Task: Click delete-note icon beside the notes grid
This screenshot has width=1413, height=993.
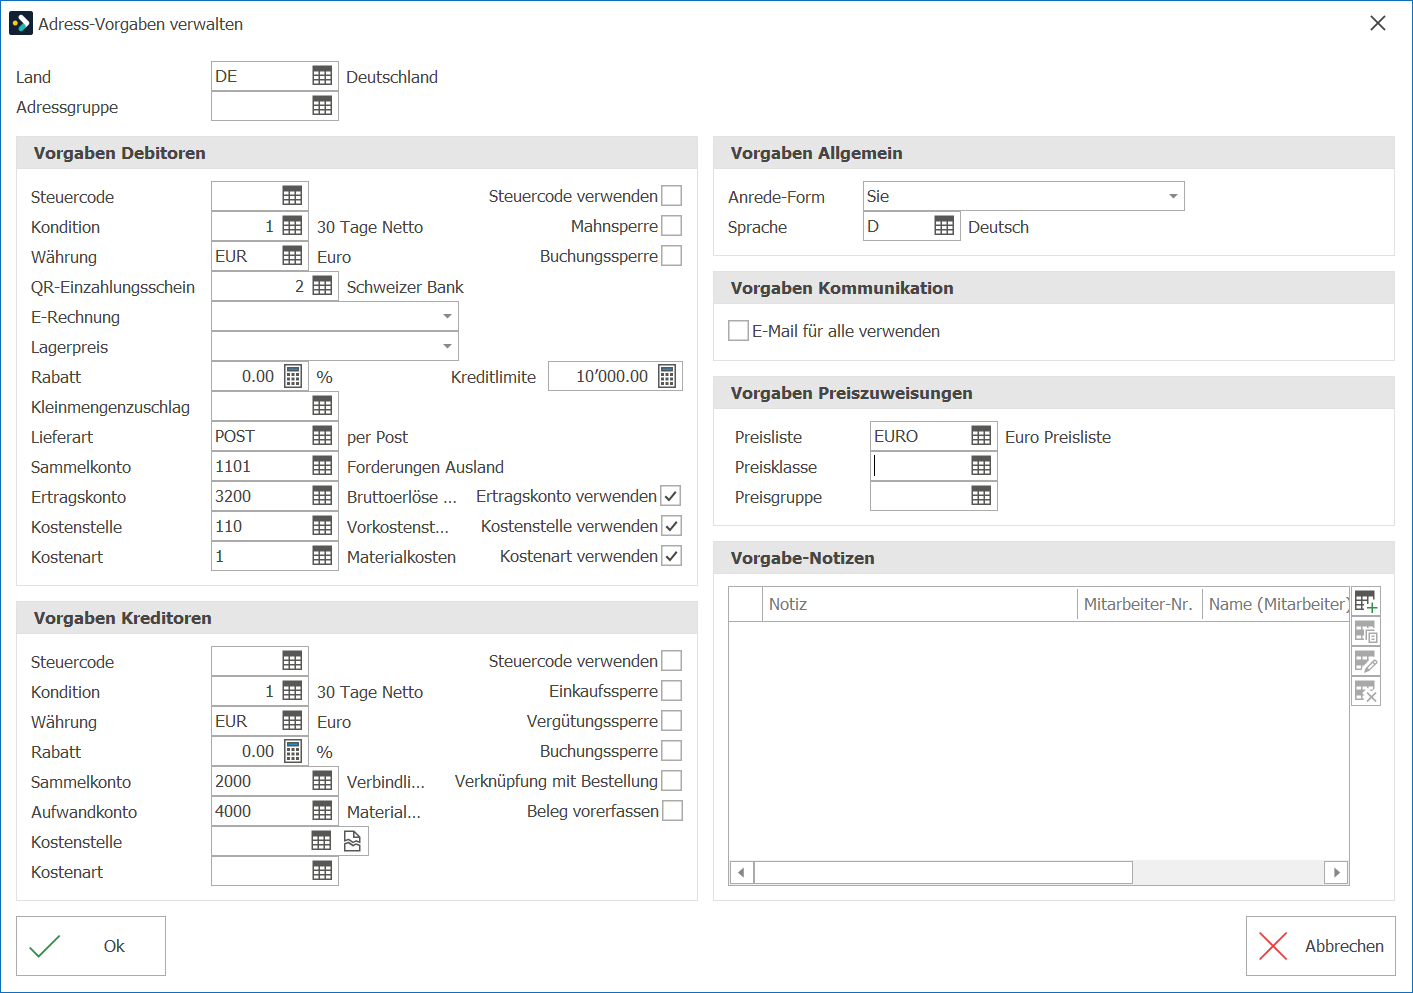Action: click(1366, 691)
